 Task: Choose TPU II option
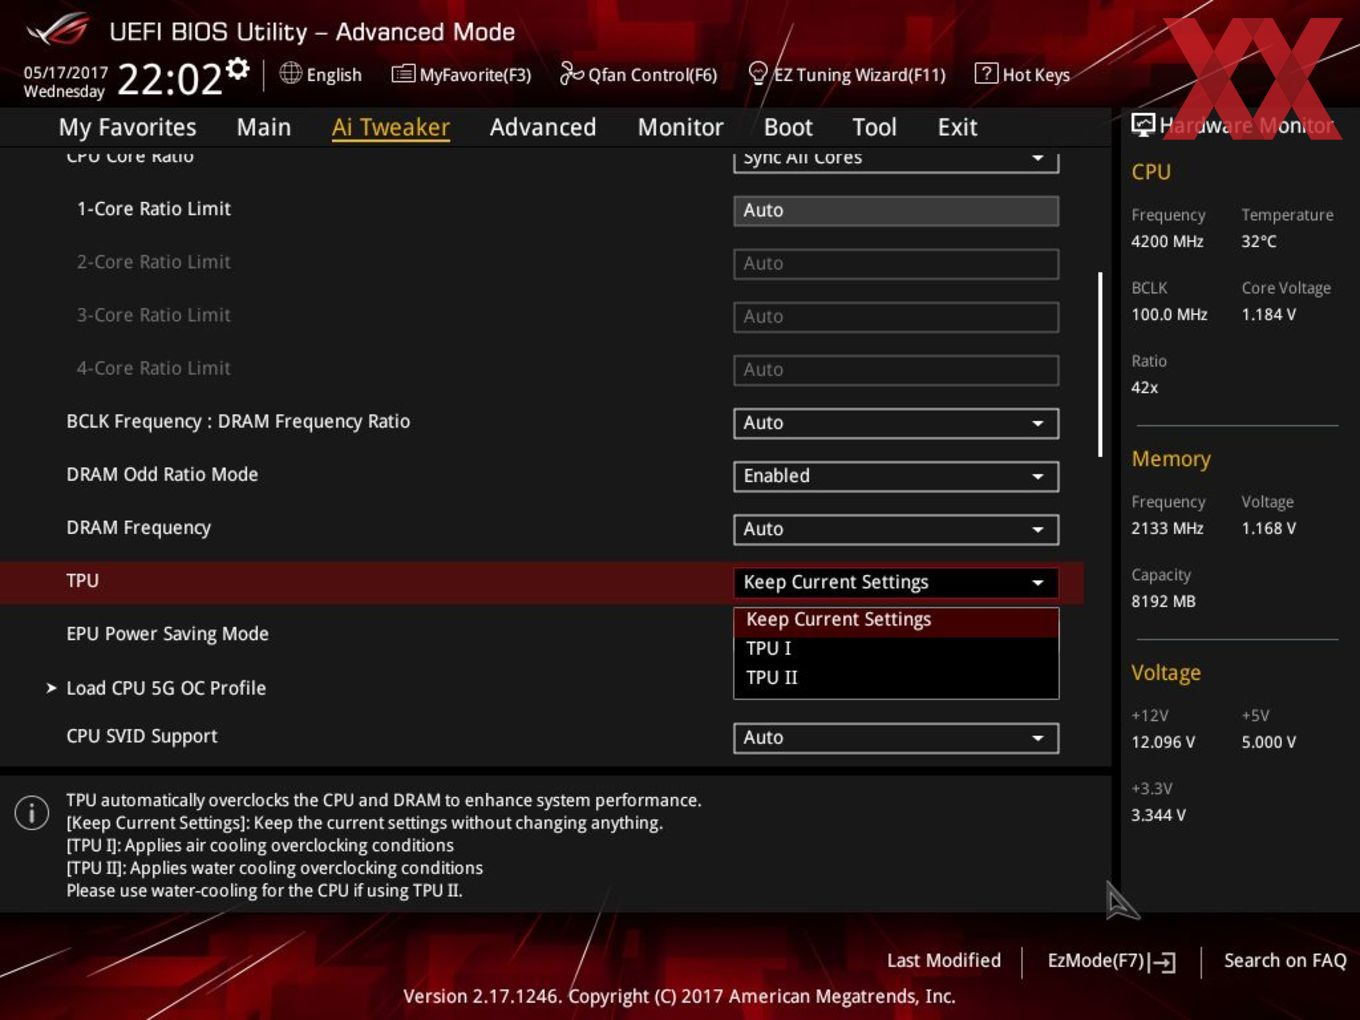point(896,677)
